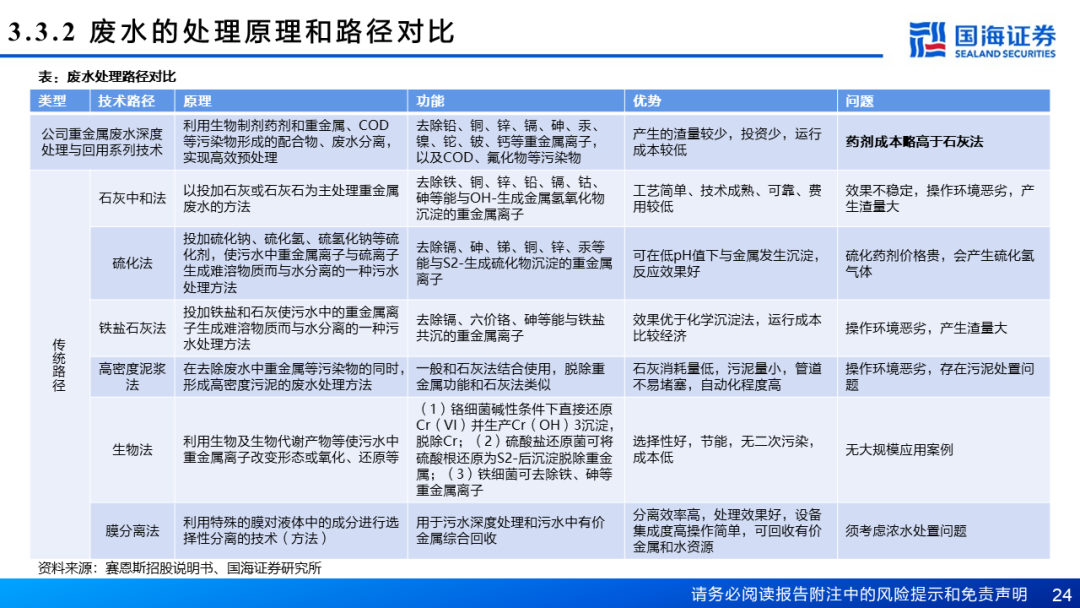Select cell 在去除废水中重金属等污染物的同时
This screenshot has height=608, width=1080.
[293, 377]
